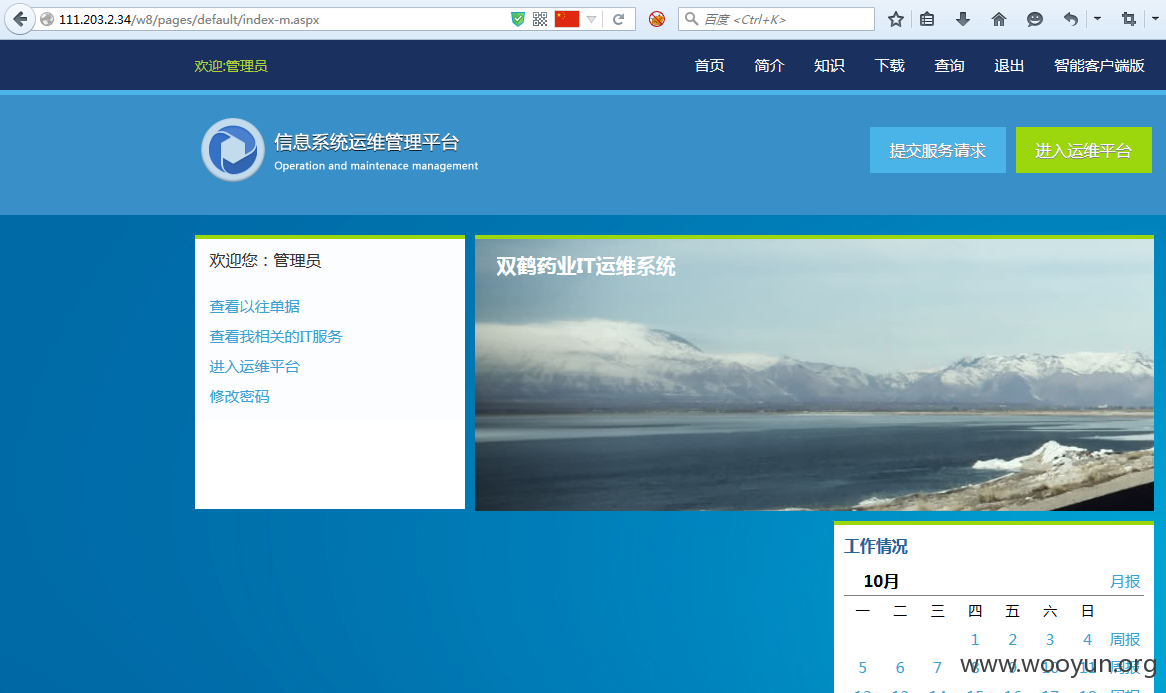
Task: Click the 双鹤药业IT运维系统 banner image
Action: coord(814,374)
